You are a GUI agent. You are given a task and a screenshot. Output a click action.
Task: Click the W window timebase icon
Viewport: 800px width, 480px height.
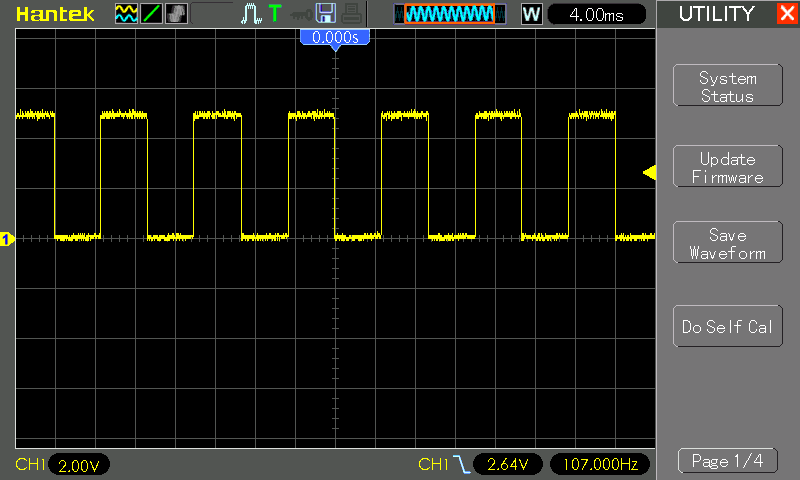pyautogui.click(x=532, y=14)
